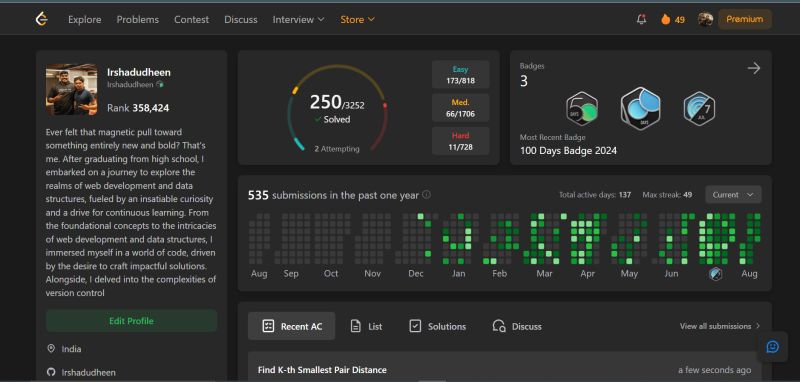
Task: Click the 'a few seconds ago' timestamp
Action: [x=714, y=370]
